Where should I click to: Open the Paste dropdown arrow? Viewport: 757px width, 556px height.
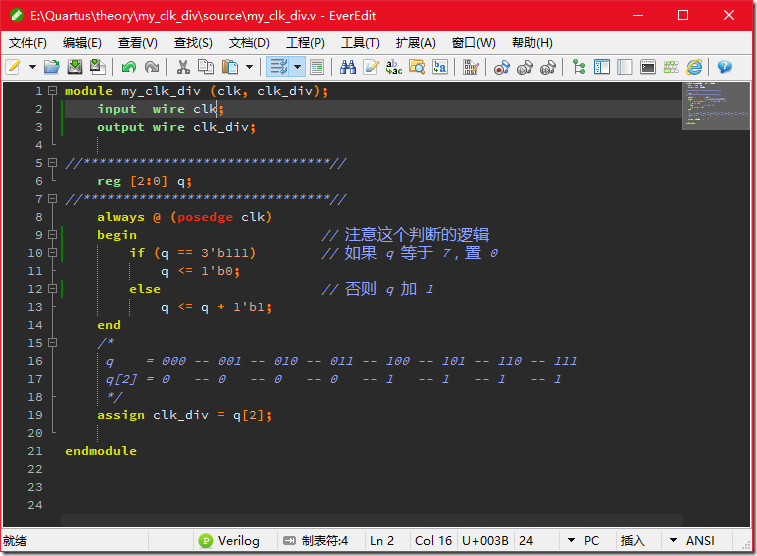click(250, 67)
